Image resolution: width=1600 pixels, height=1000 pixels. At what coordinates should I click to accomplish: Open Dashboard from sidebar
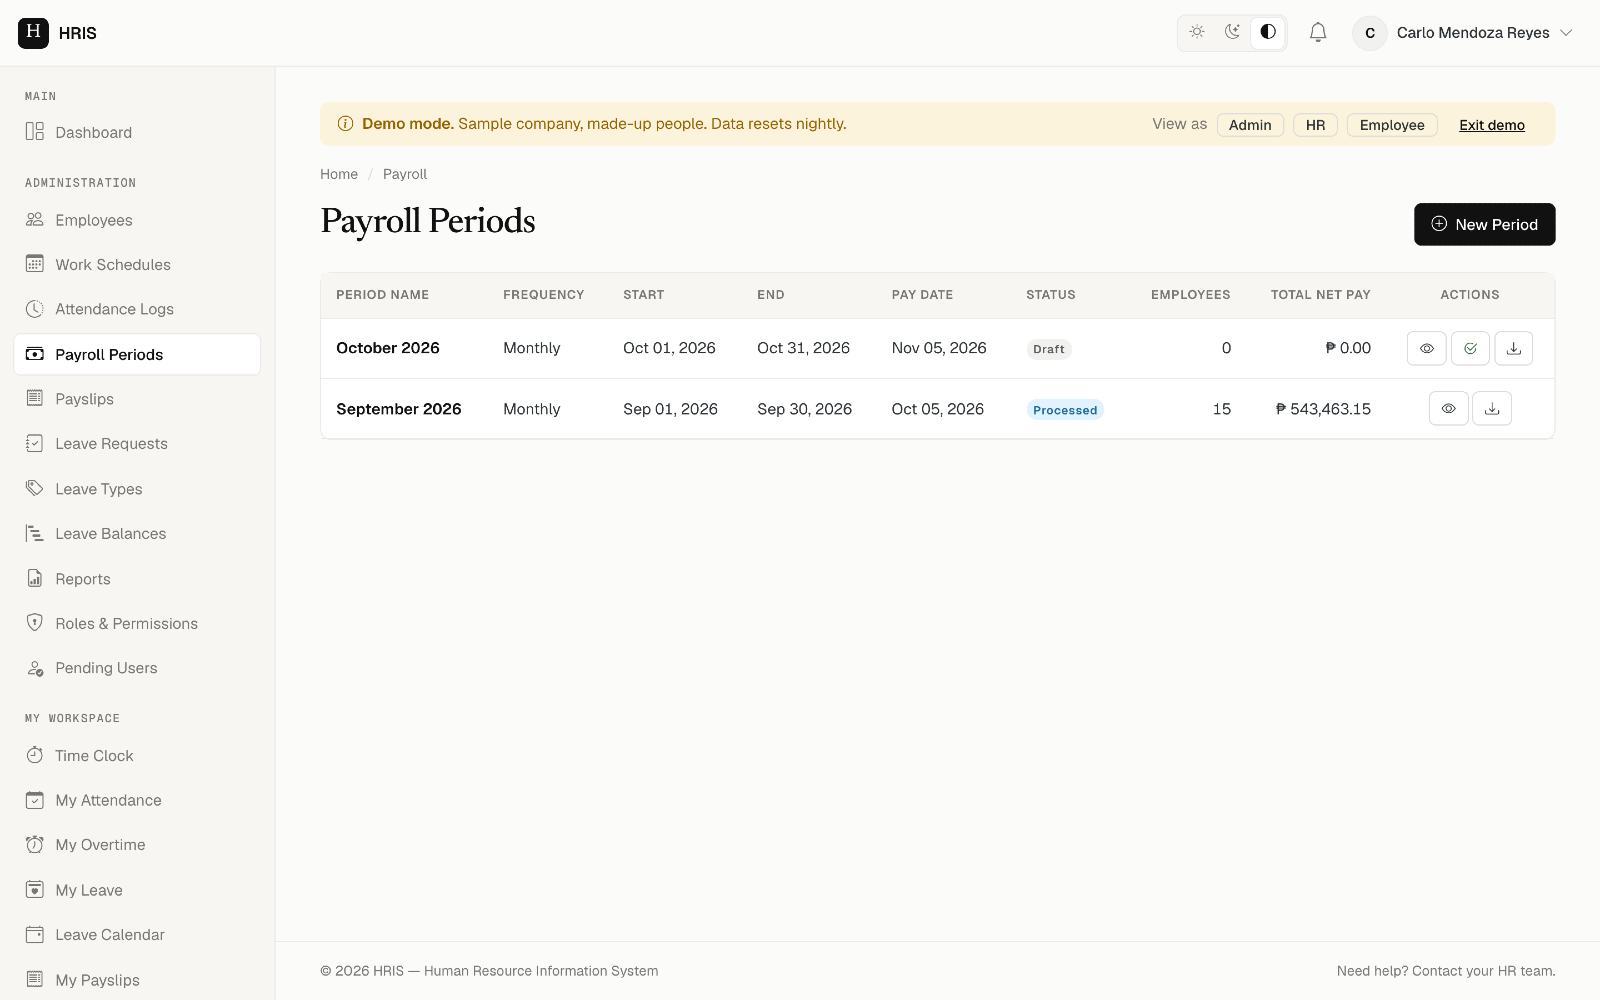click(x=137, y=132)
